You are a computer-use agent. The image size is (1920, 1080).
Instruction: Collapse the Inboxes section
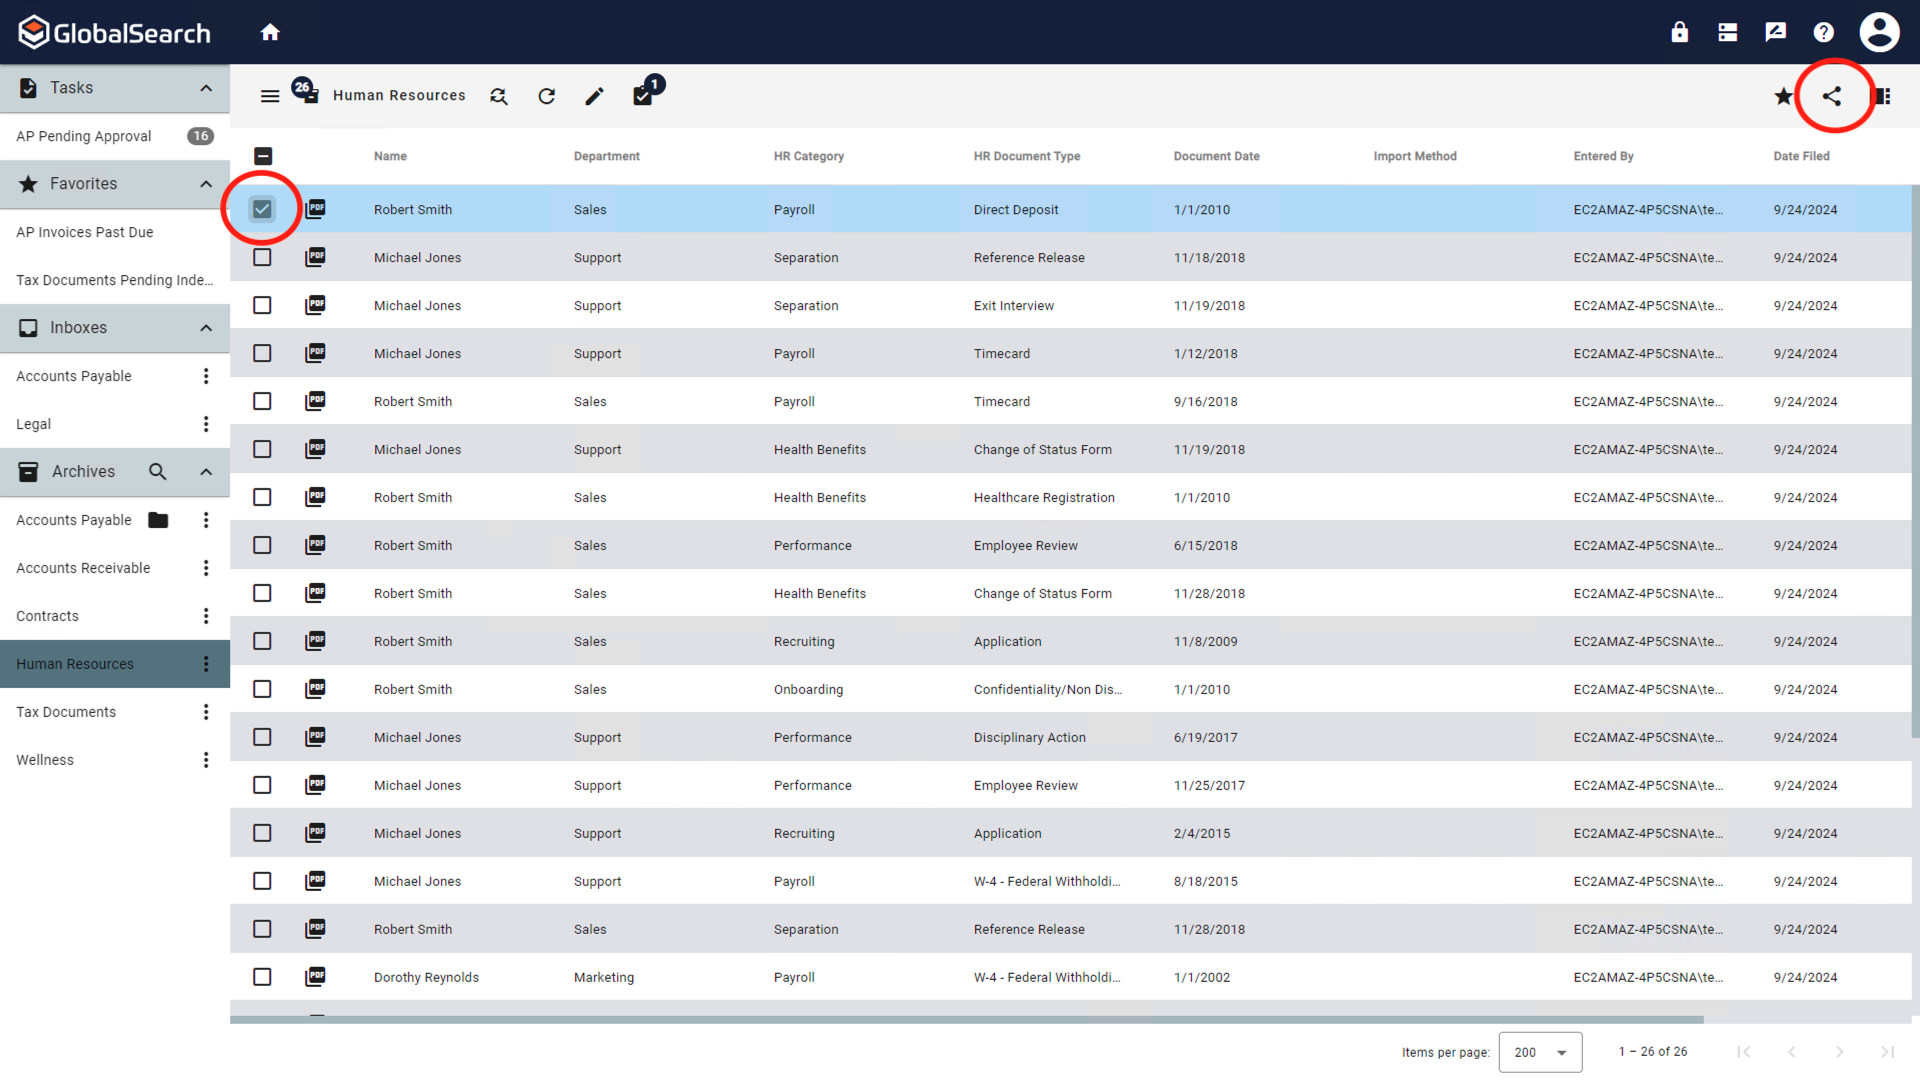206,328
